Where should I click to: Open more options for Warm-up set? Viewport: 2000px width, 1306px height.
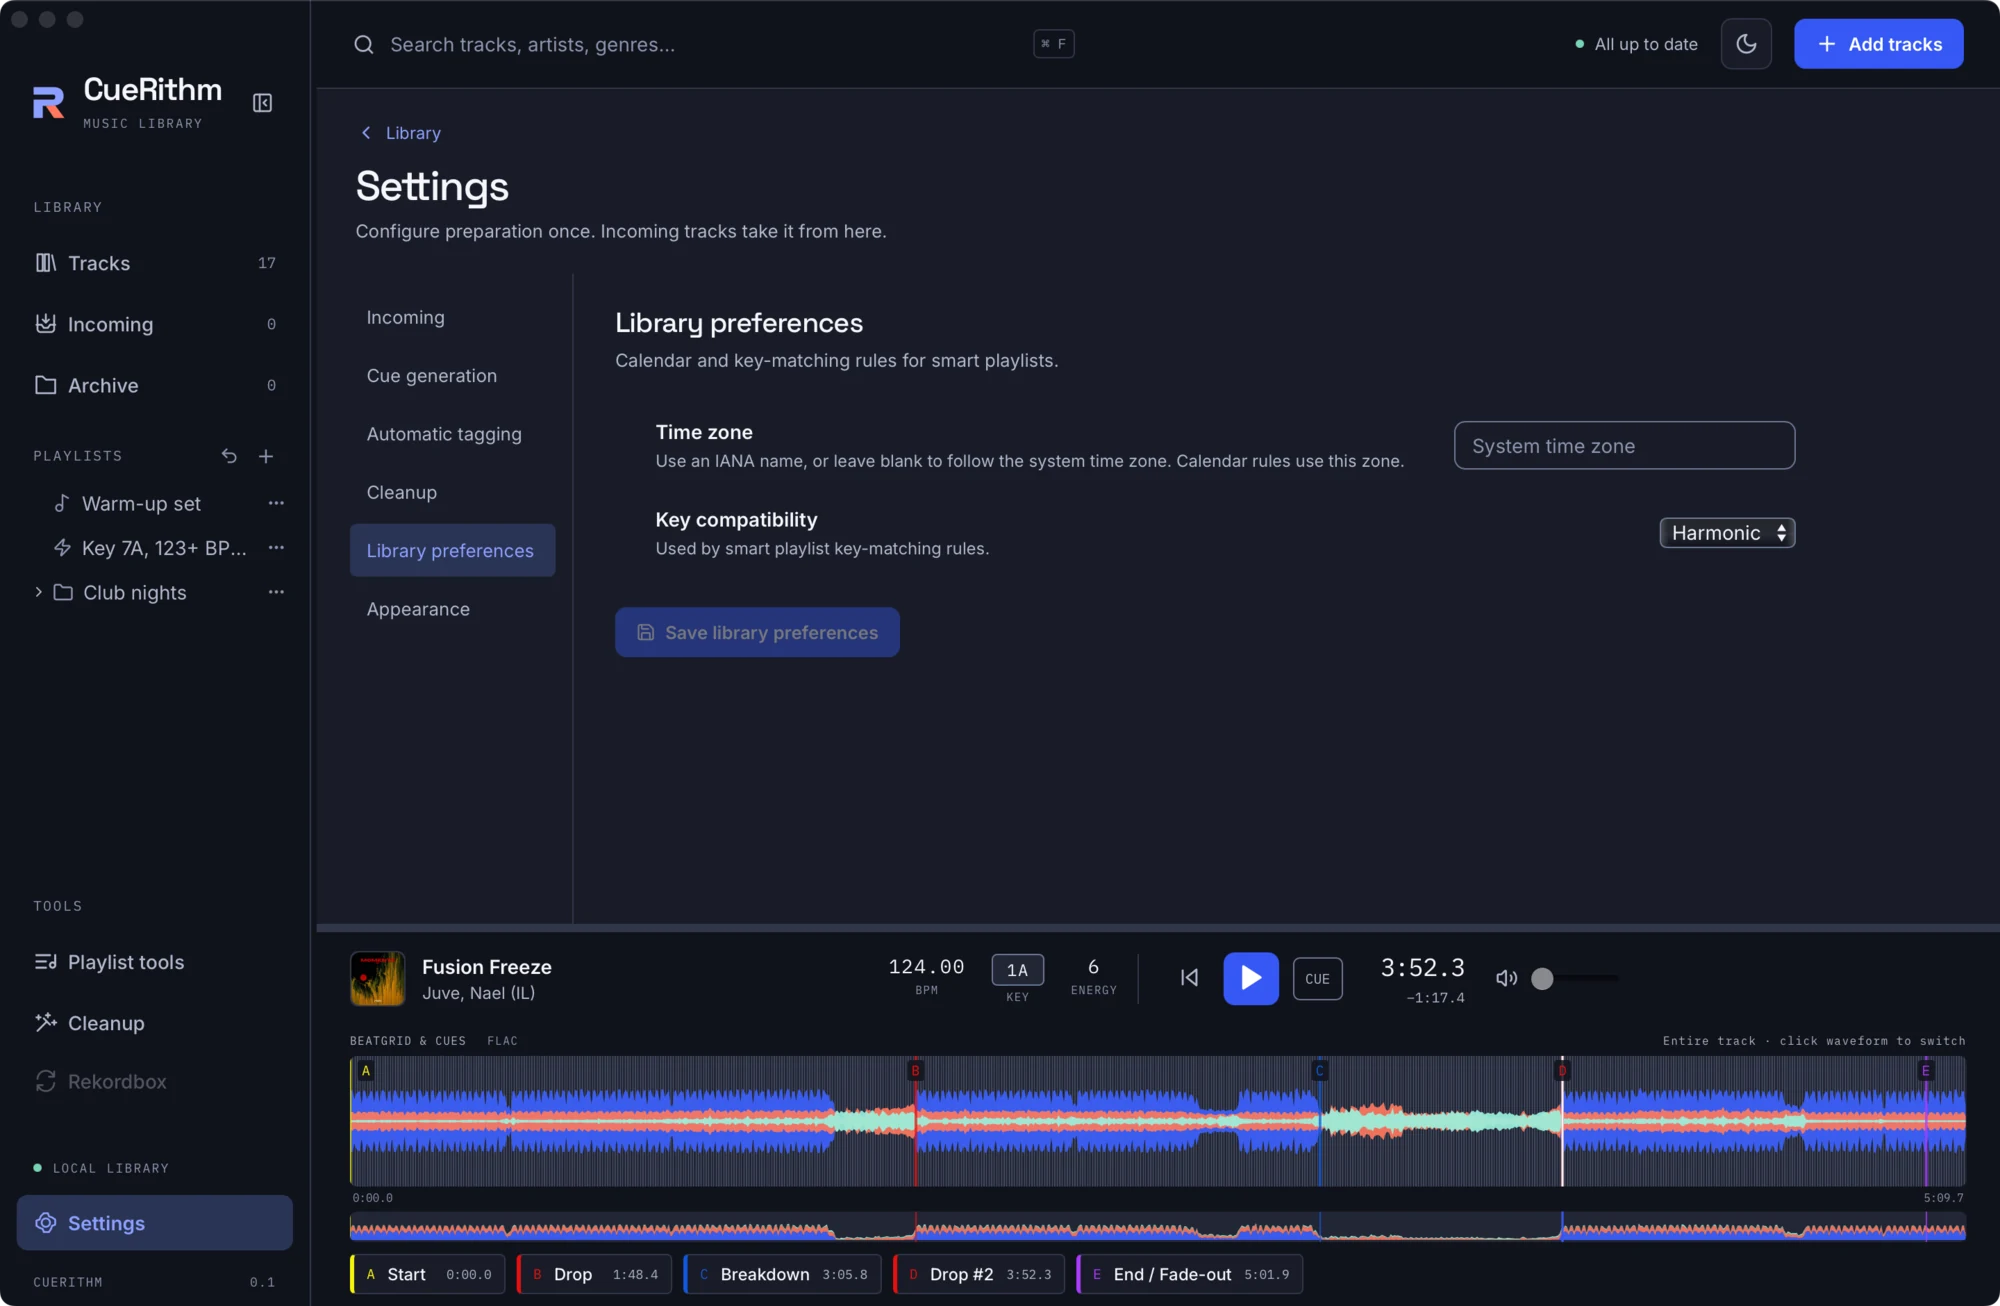coord(276,503)
